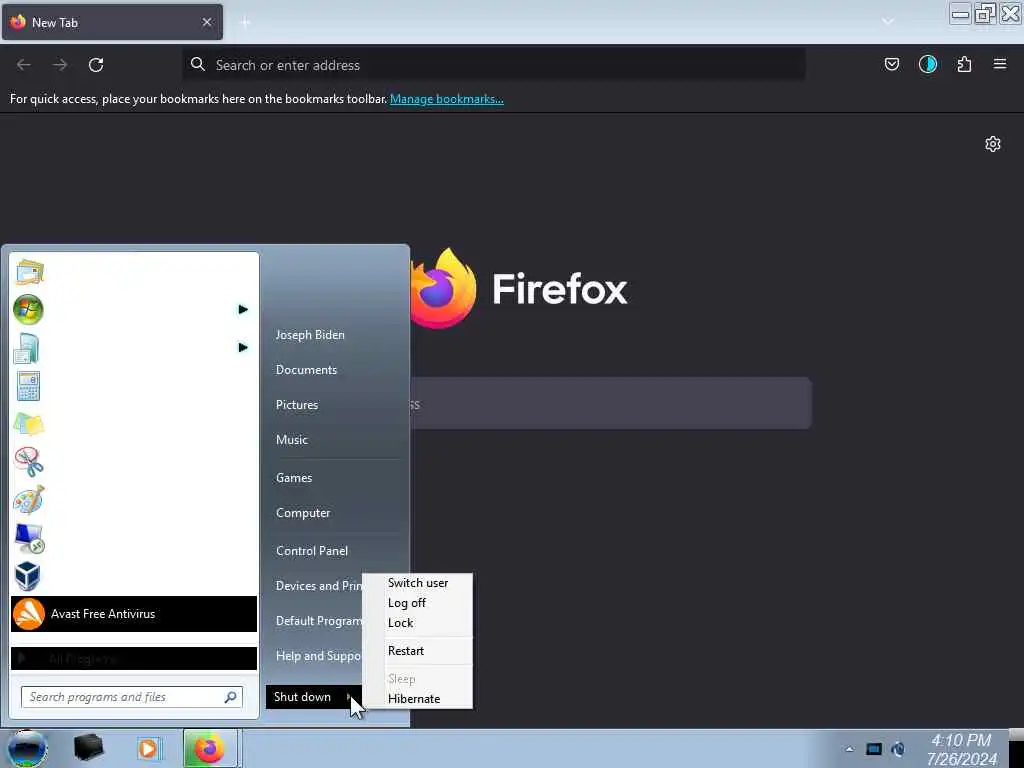Open Joseph Biden user folder

coord(310,335)
